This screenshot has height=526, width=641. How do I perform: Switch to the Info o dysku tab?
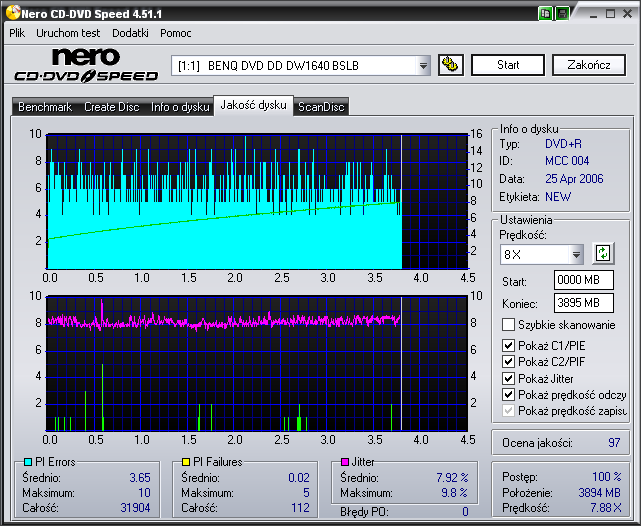click(x=180, y=107)
